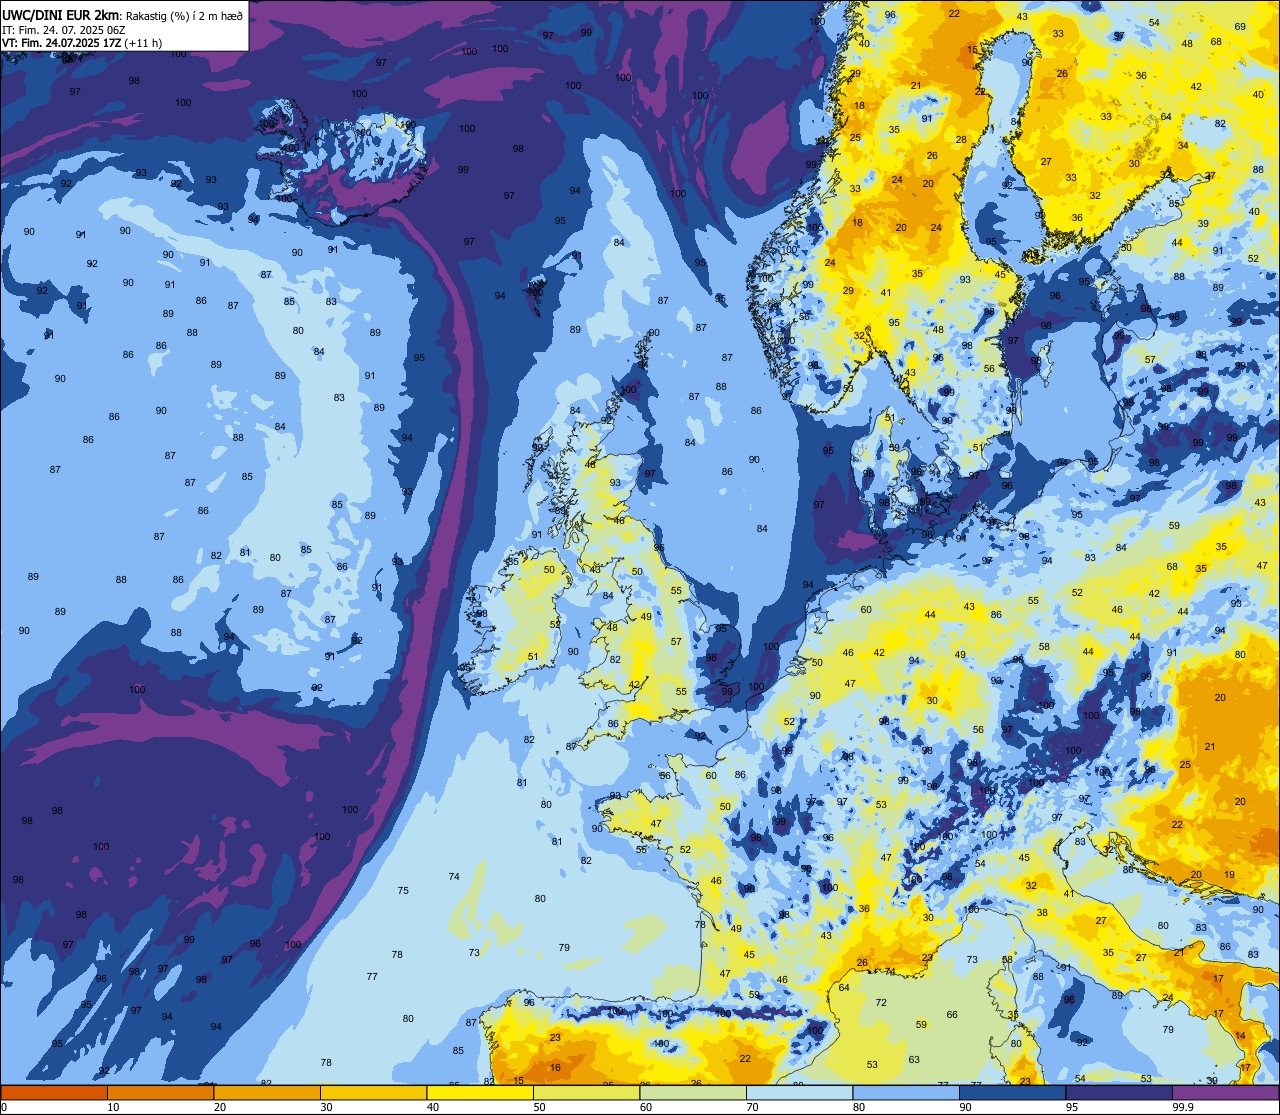
Task: Click the 90–95 medium blue legend swatch
Action: click(1012, 1092)
